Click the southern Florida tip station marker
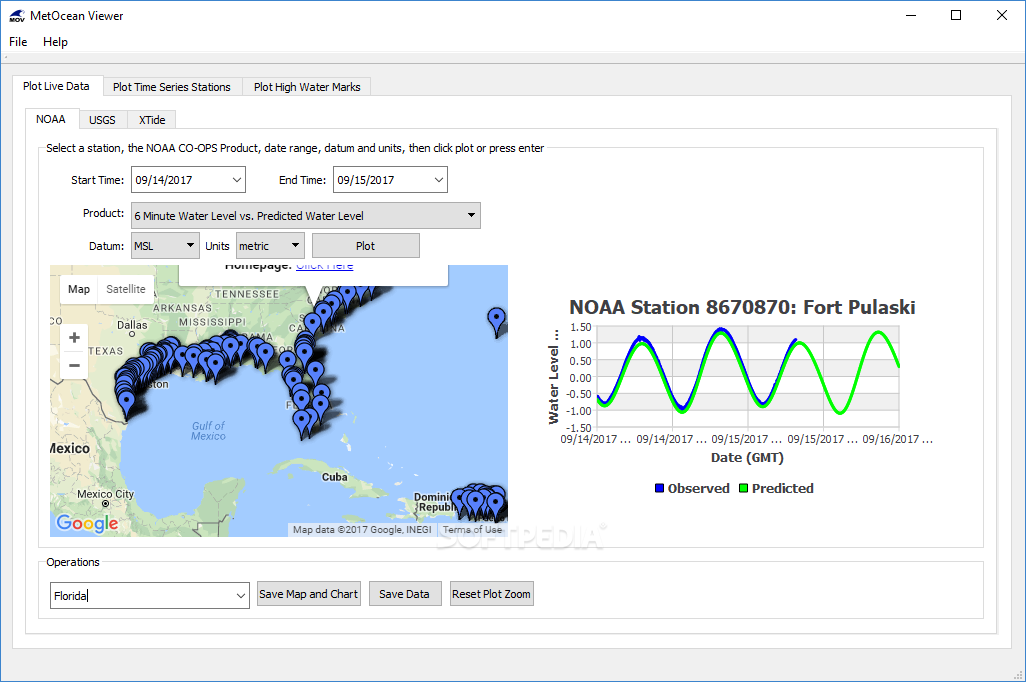Image resolution: width=1026 pixels, height=682 pixels. click(302, 423)
